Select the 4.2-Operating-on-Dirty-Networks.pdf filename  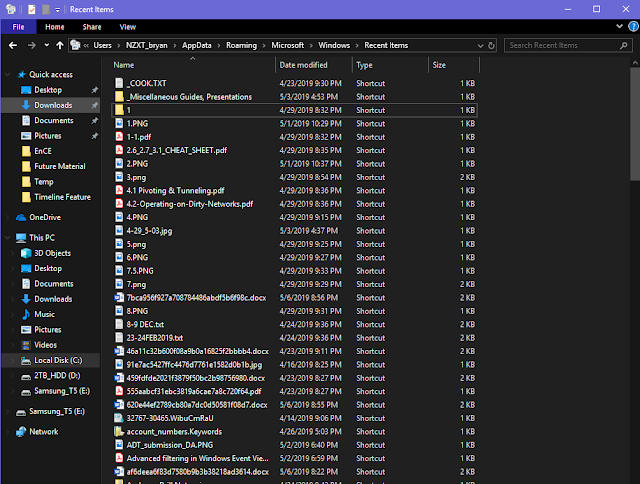click(x=190, y=204)
